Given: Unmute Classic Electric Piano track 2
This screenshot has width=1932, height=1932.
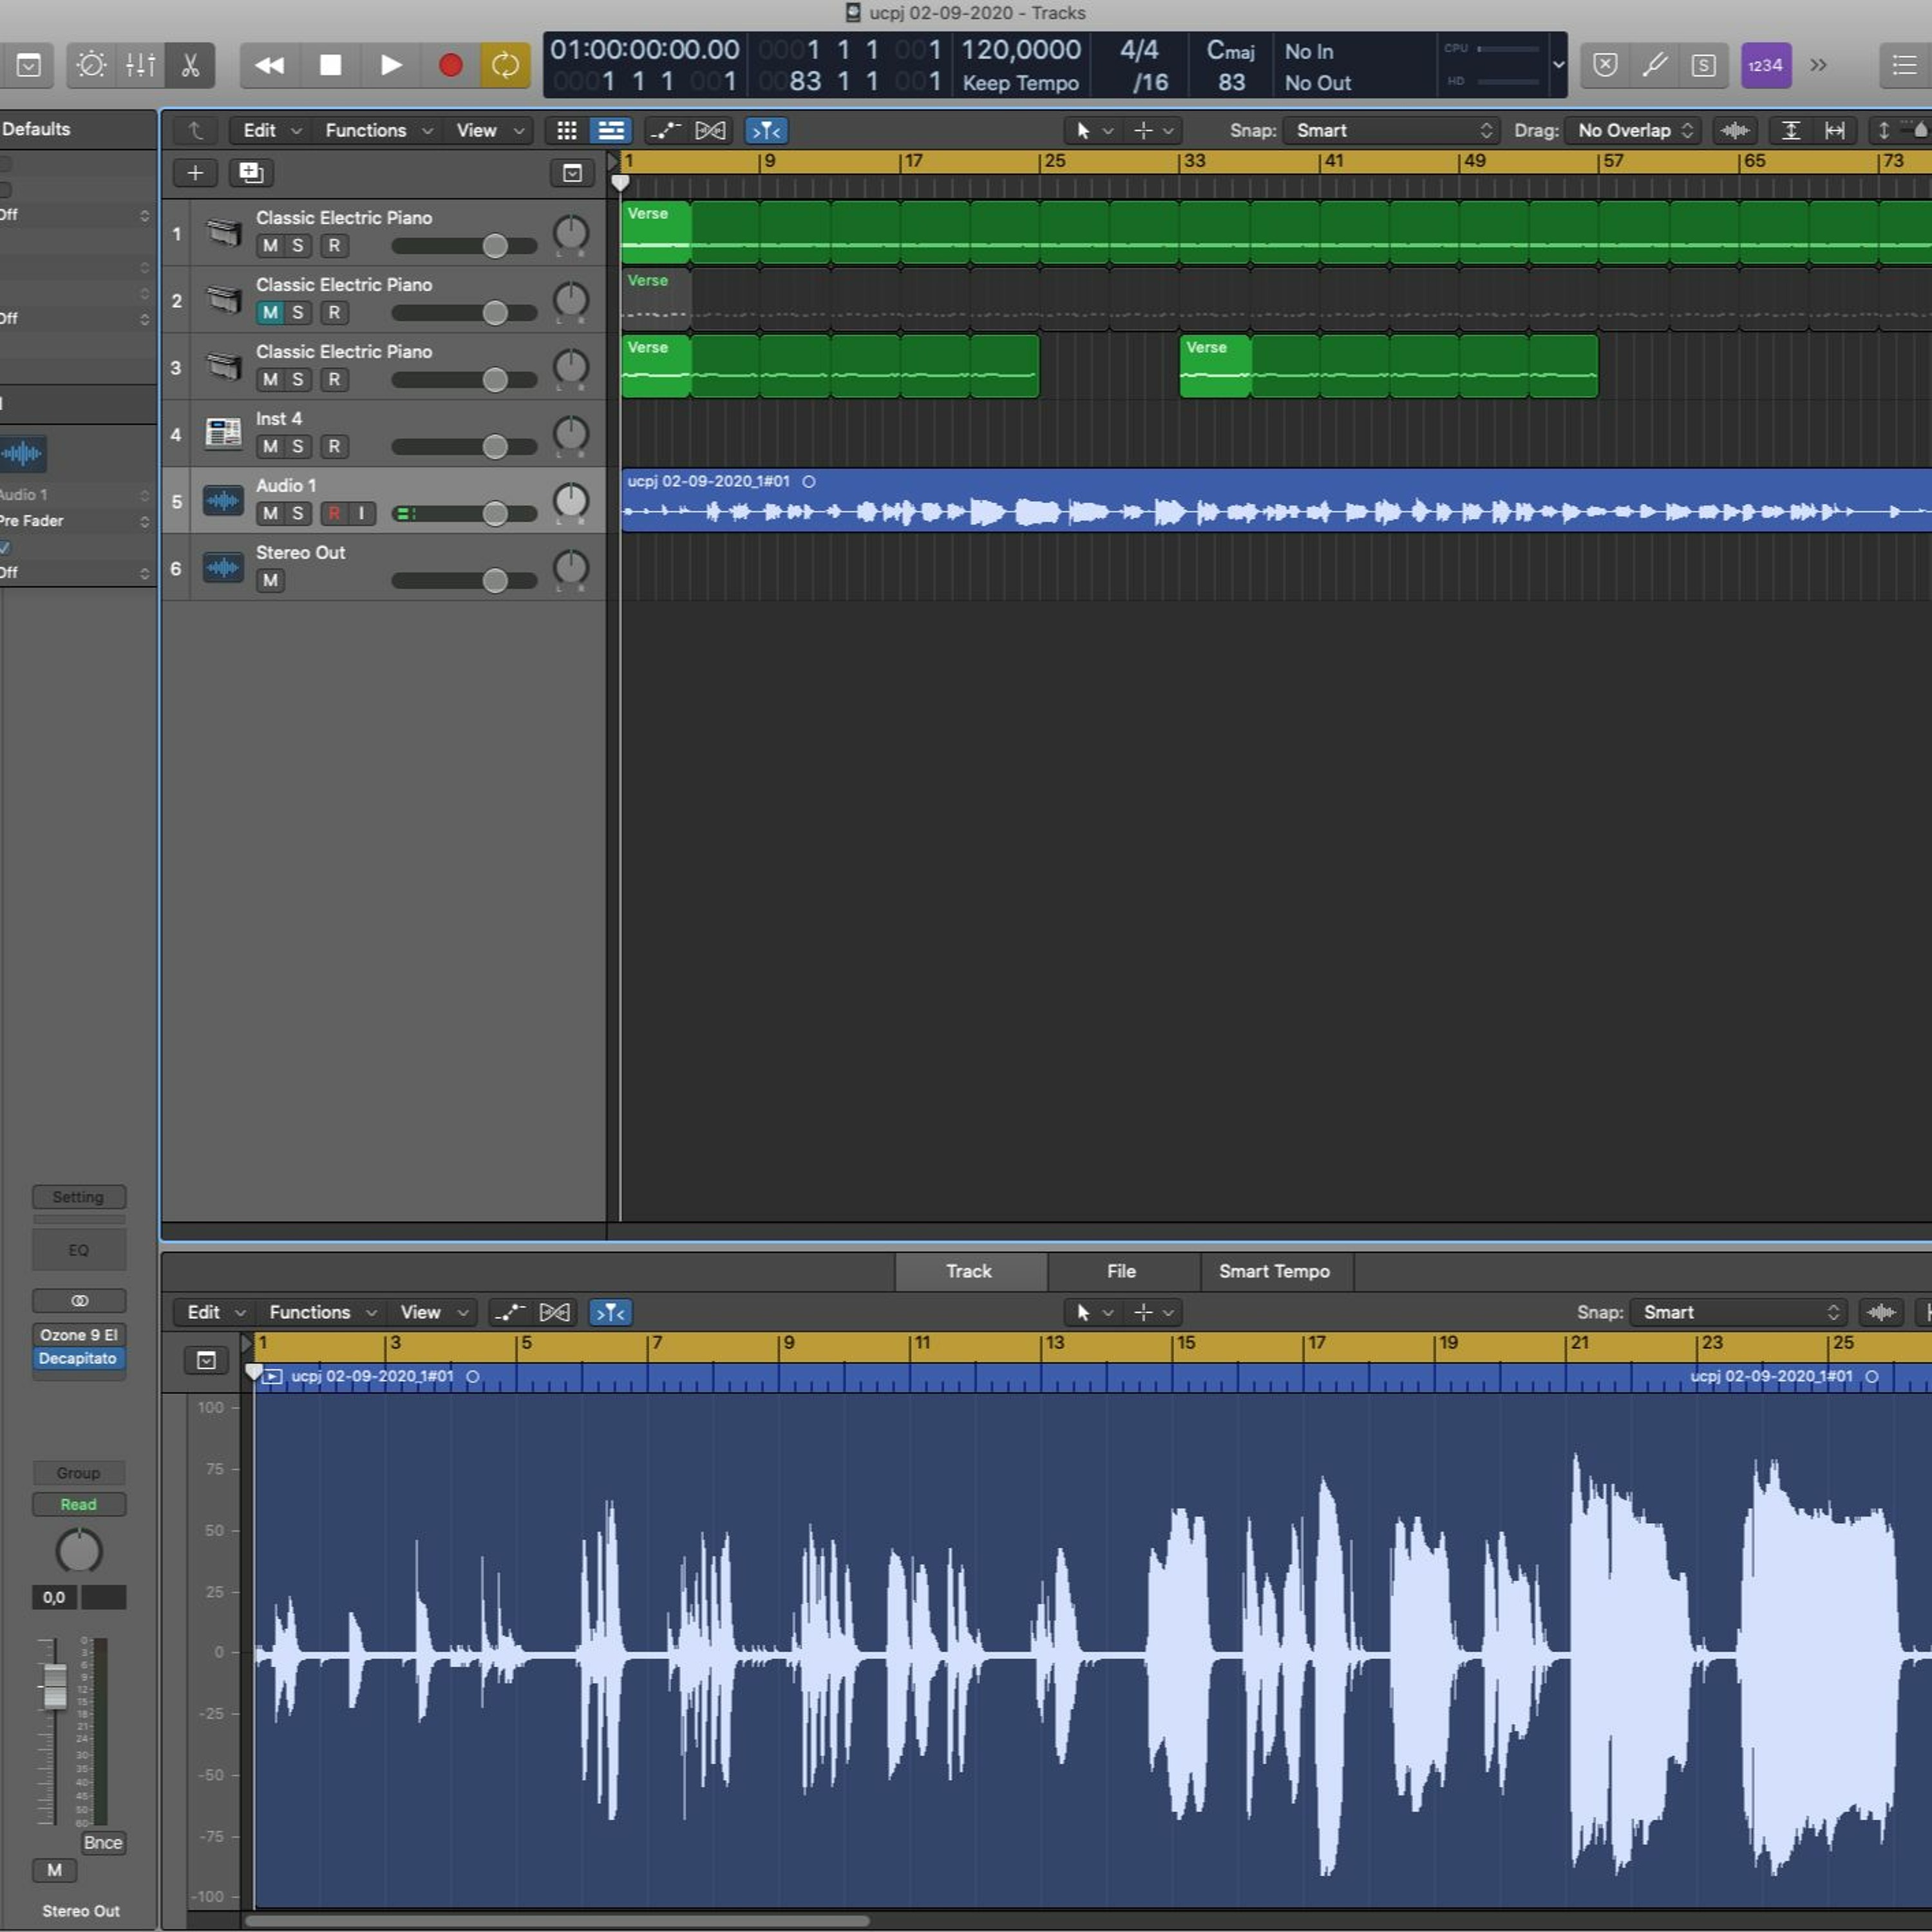Looking at the screenshot, I should (x=270, y=313).
